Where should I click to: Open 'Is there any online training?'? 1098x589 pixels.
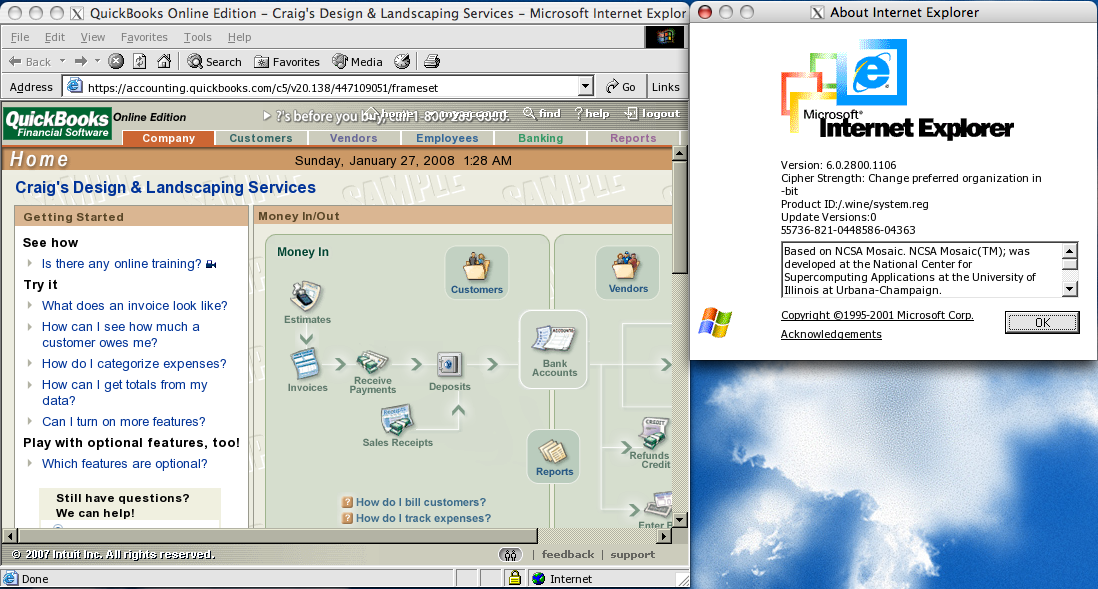(122, 264)
